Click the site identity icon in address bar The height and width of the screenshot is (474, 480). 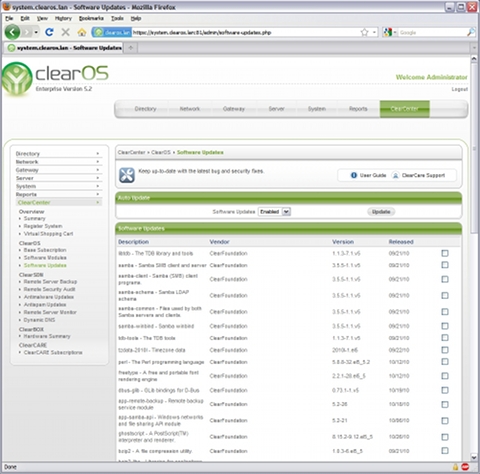(112, 32)
